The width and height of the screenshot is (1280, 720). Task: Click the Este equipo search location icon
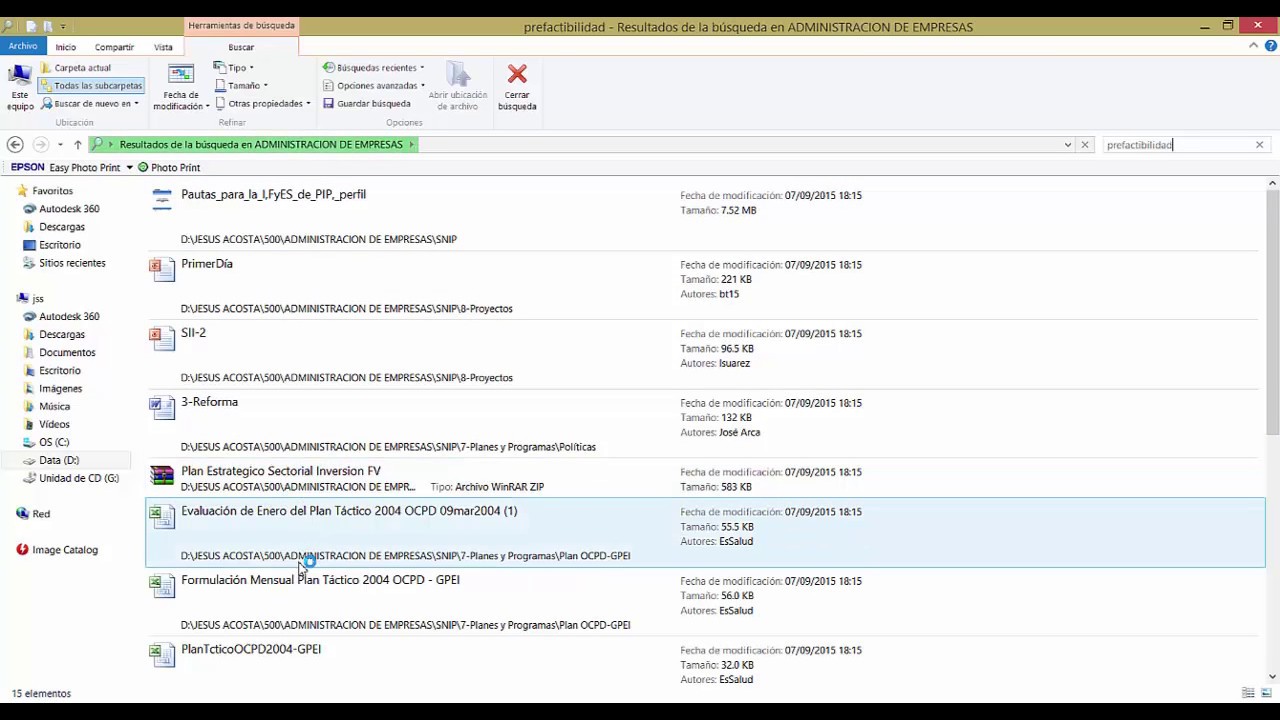click(20, 87)
